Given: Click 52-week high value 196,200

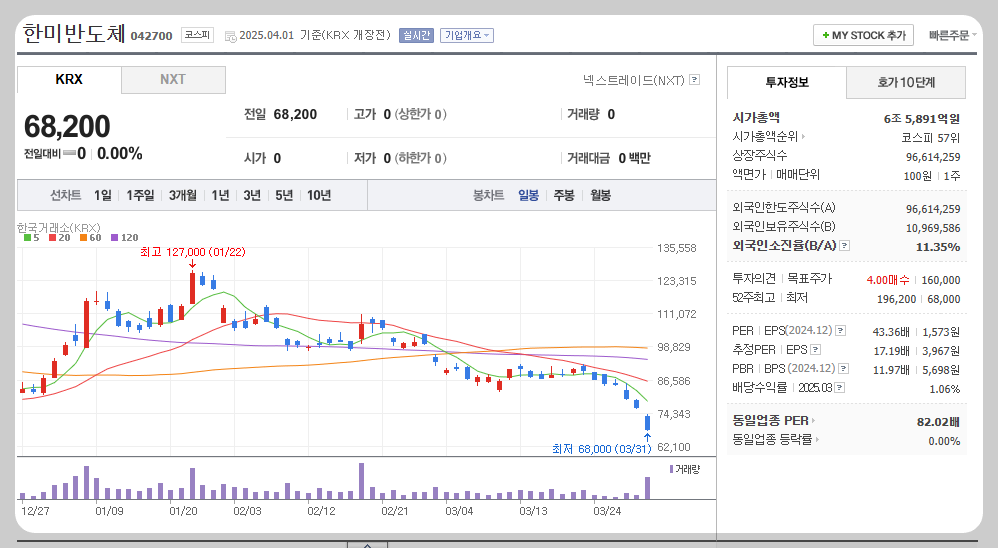Looking at the screenshot, I should 896,299.
